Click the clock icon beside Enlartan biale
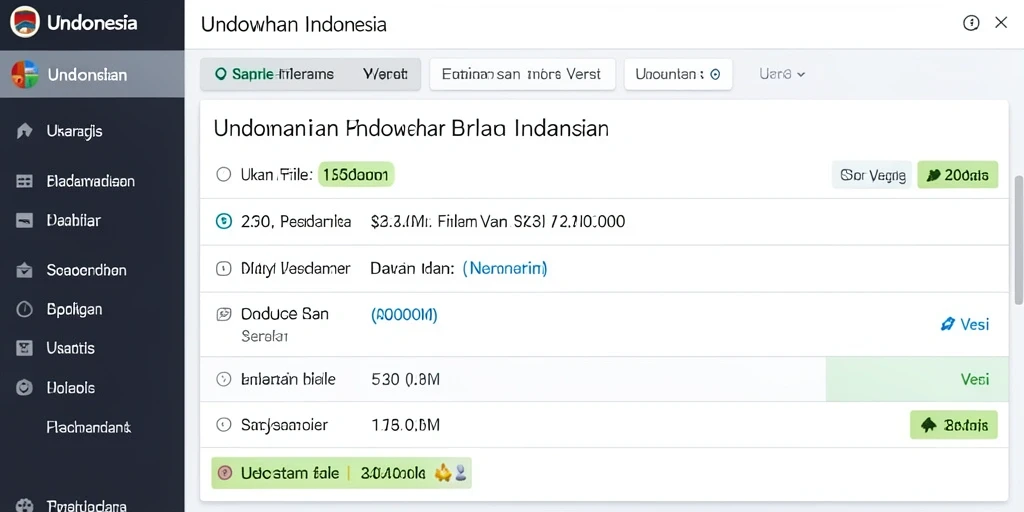Screen dimensions: 1024x512 tap(223, 379)
